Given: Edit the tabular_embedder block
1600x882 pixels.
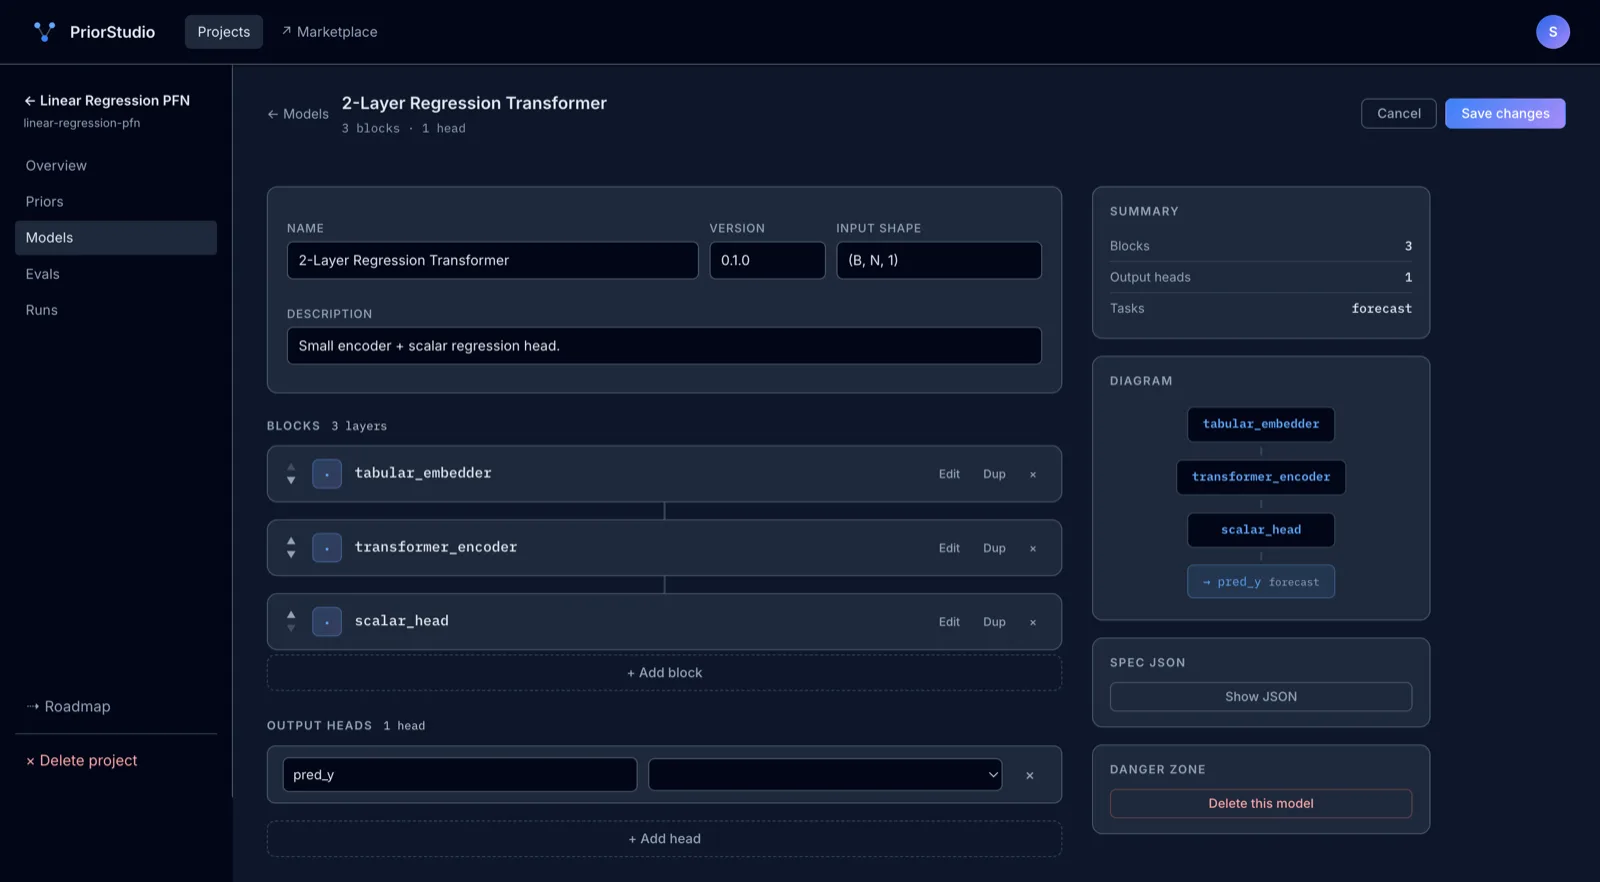Looking at the screenshot, I should pyautogui.click(x=949, y=474).
